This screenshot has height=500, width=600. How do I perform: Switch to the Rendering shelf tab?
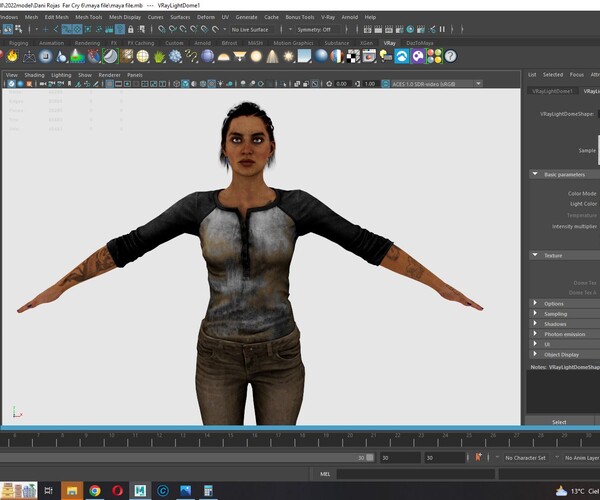pyautogui.click(x=87, y=43)
